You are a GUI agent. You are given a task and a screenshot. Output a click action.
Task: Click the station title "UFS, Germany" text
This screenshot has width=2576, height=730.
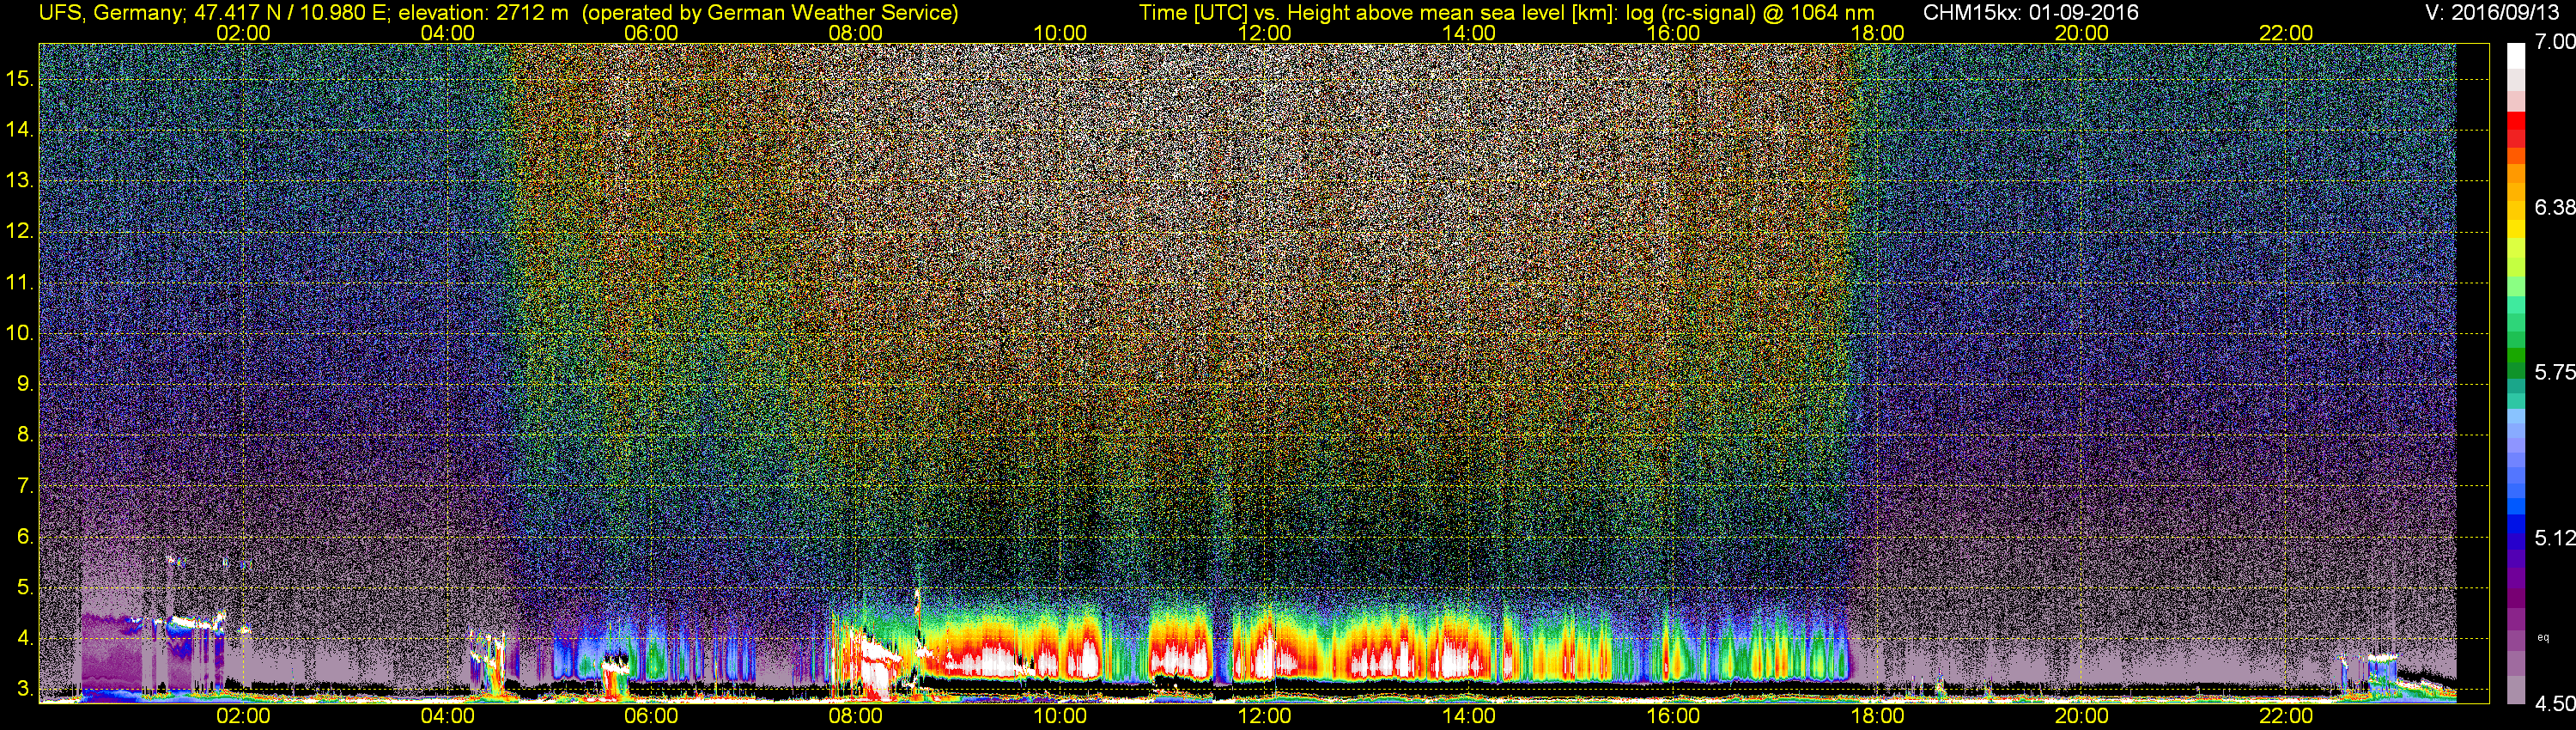pos(110,13)
